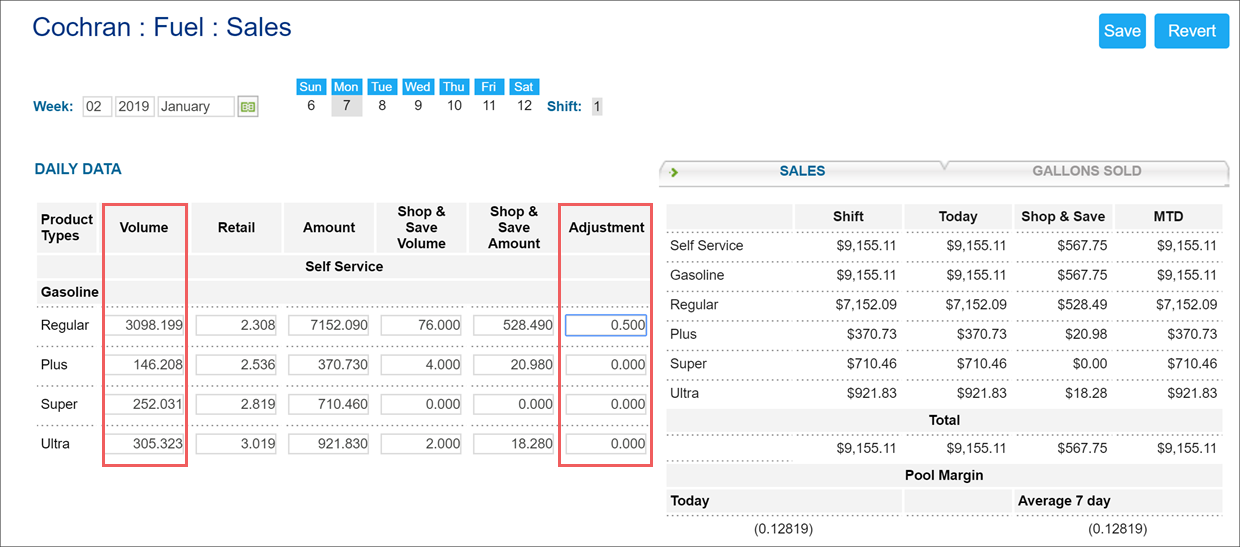Click Regular Shop & Save volume 76.000
This screenshot has height=547, width=1240.
422,325
